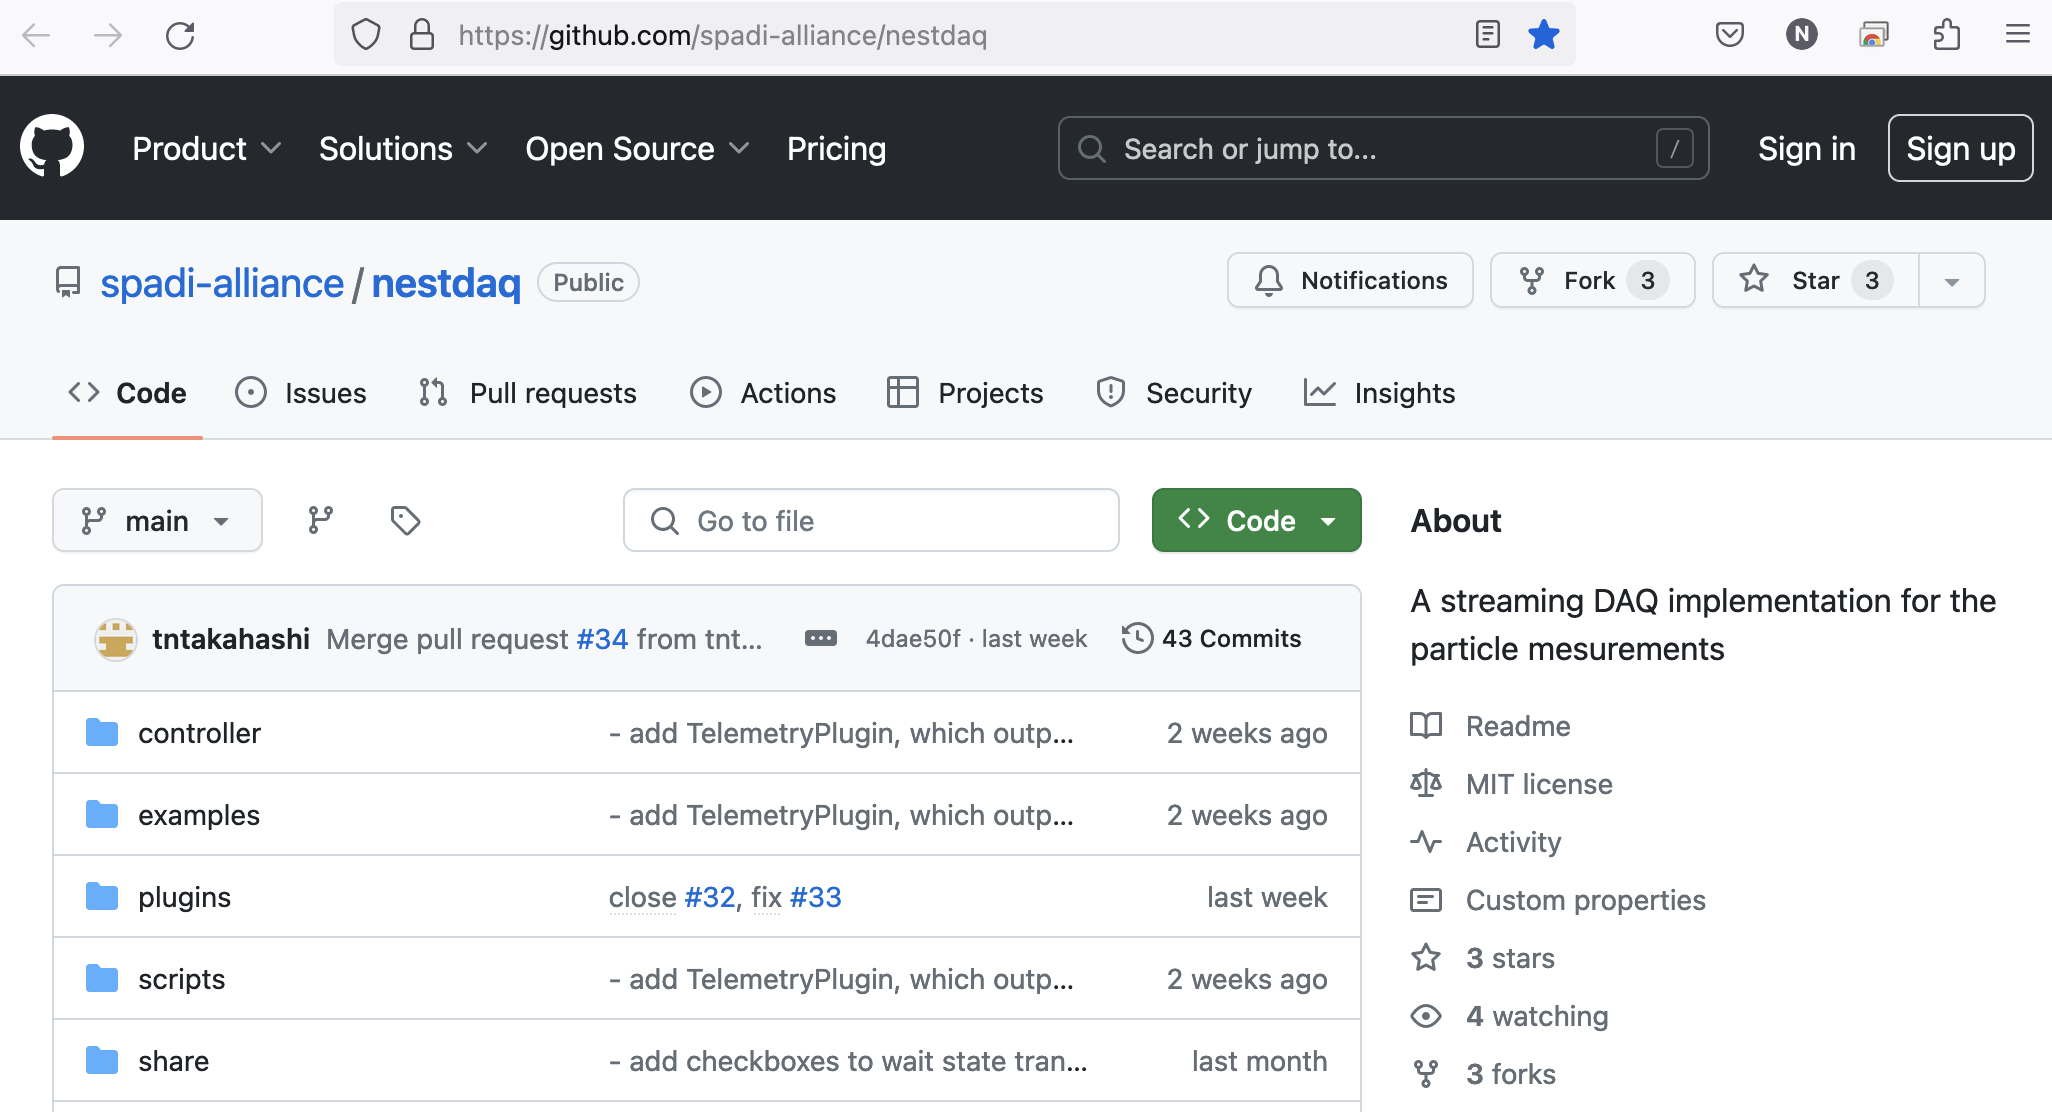Go to the Pull requests tab

coord(528,393)
